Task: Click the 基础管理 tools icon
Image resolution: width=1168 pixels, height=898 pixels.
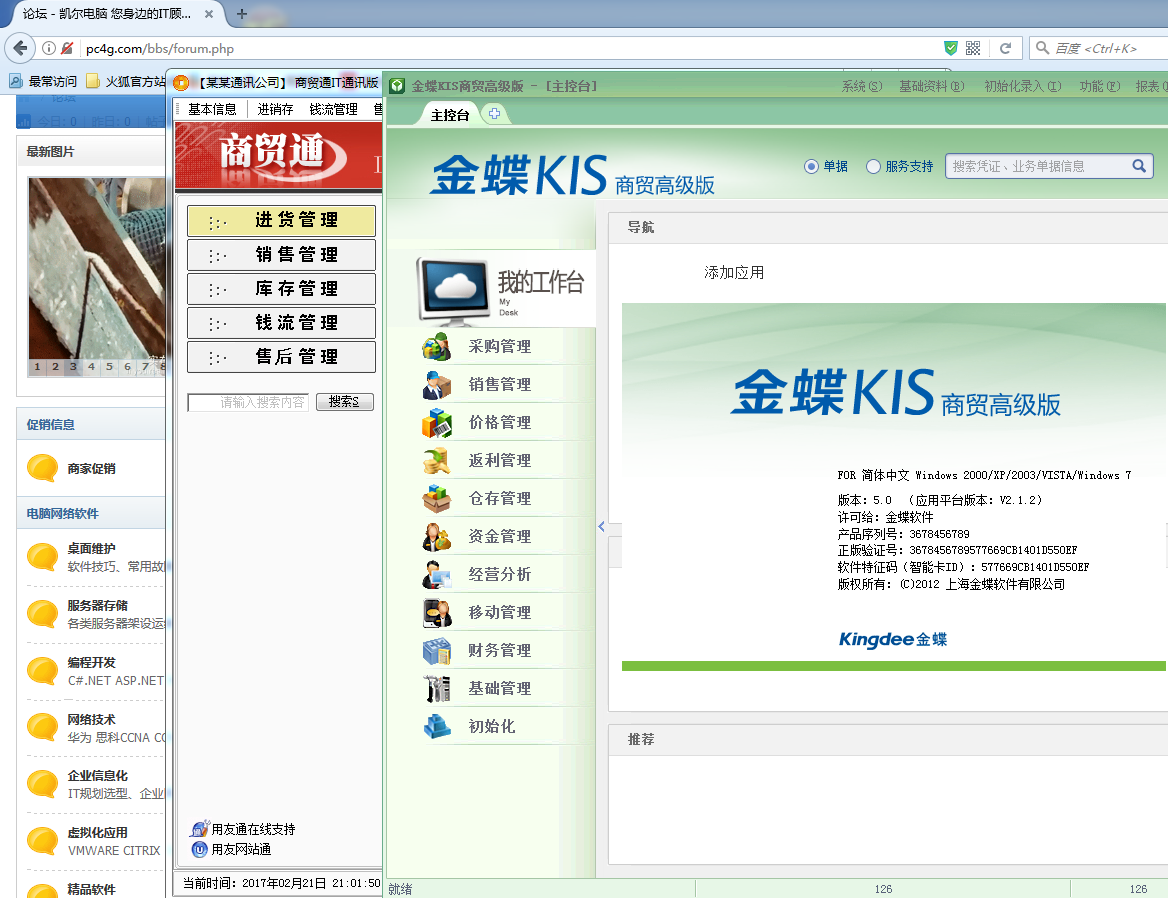Action: pyautogui.click(x=437, y=688)
